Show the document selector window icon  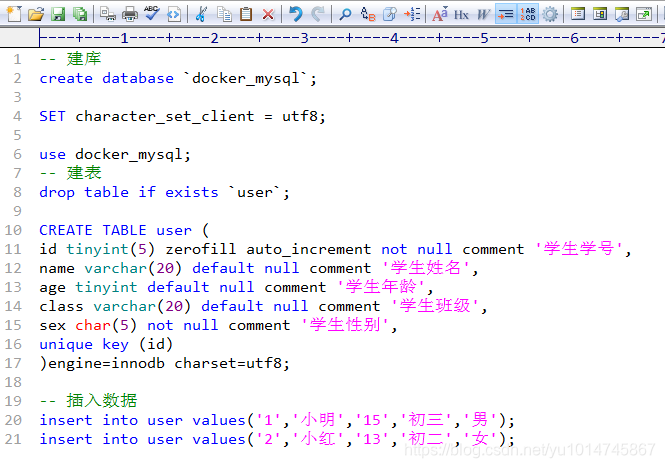coord(600,14)
